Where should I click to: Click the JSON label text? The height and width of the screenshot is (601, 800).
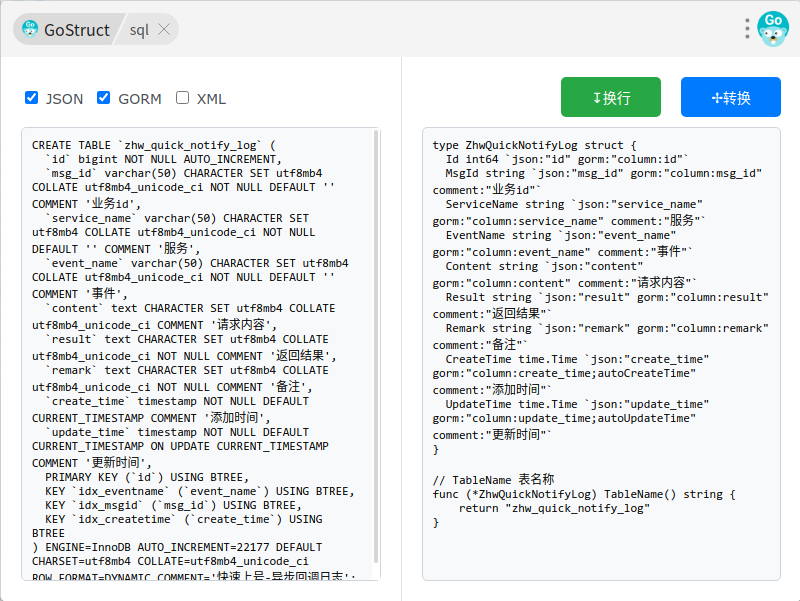[x=65, y=99]
